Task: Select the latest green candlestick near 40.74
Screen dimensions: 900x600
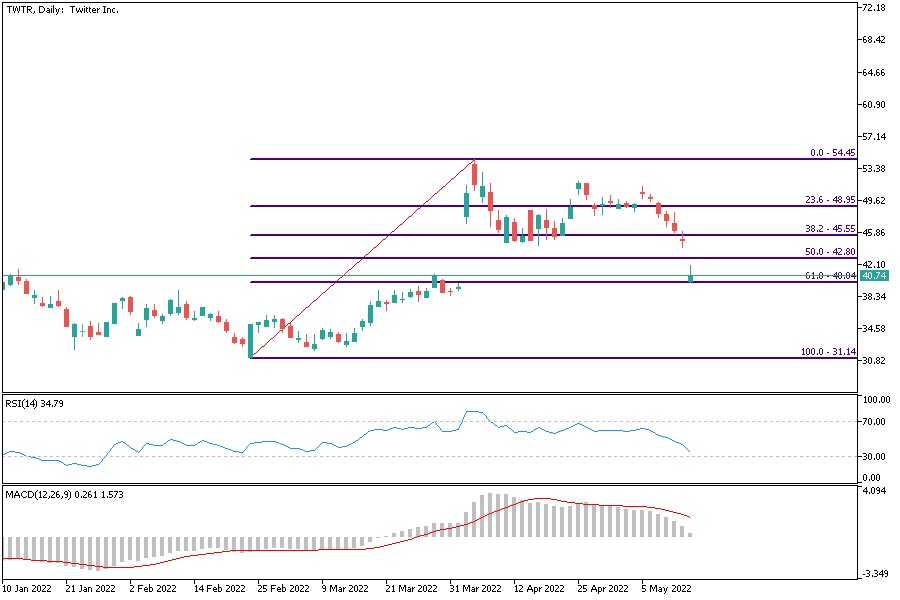Action: [691, 275]
